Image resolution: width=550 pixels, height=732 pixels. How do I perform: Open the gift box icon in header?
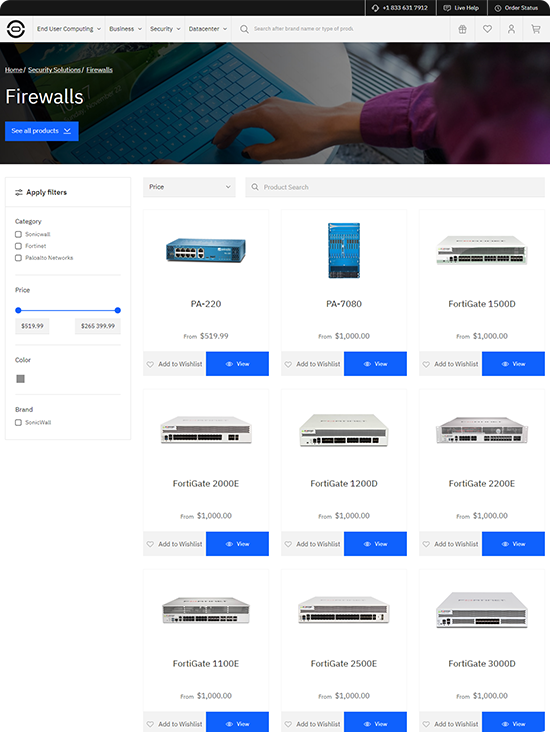click(x=462, y=29)
